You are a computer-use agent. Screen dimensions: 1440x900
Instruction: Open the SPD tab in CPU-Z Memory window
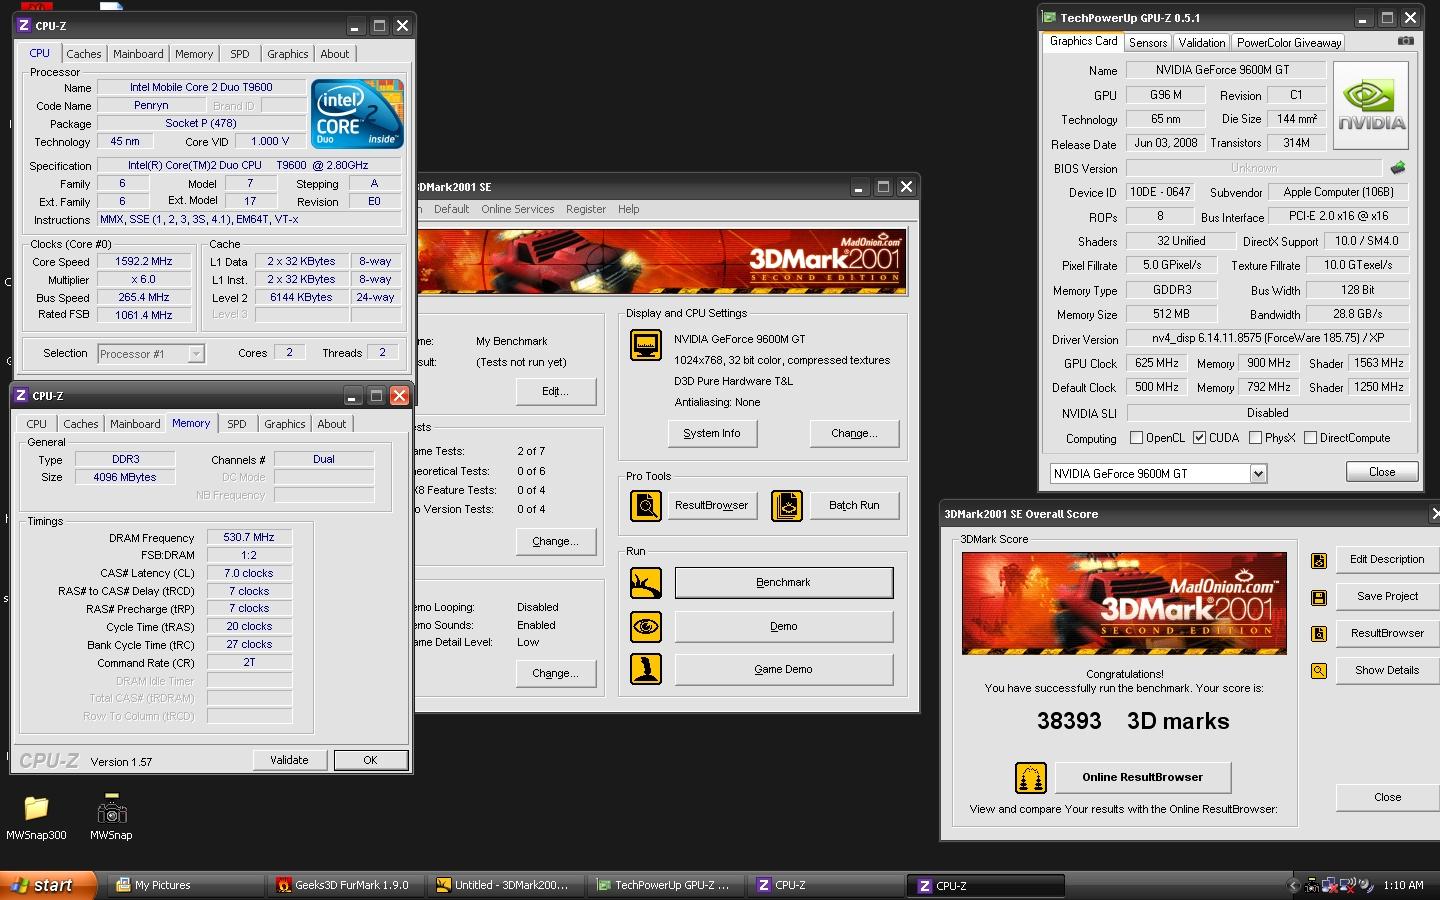237,424
